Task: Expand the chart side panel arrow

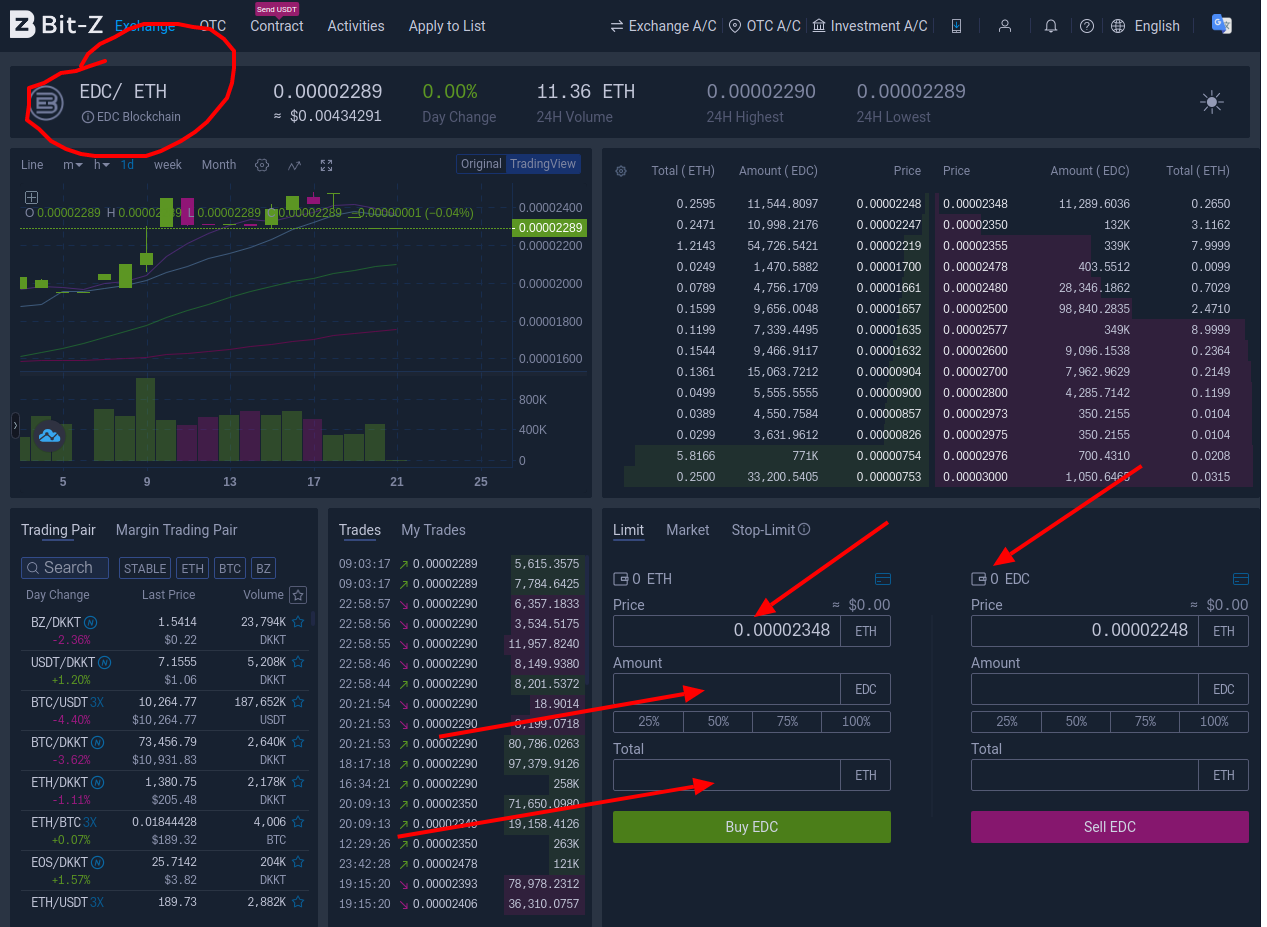Action: [x=15, y=425]
